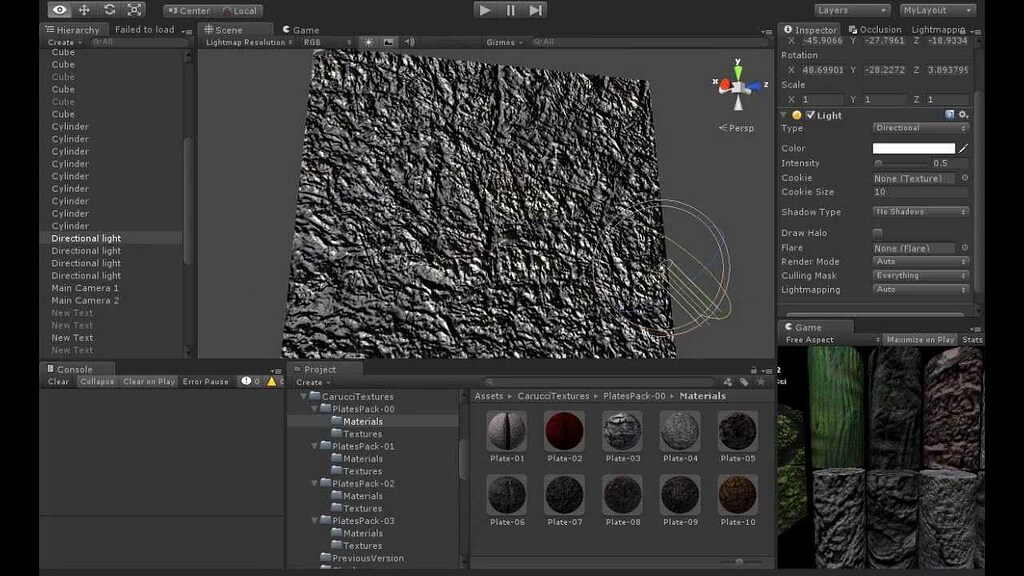Switch to the Occlusion tab
Viewport: 1024px width, 576px height.
[875, 29]
